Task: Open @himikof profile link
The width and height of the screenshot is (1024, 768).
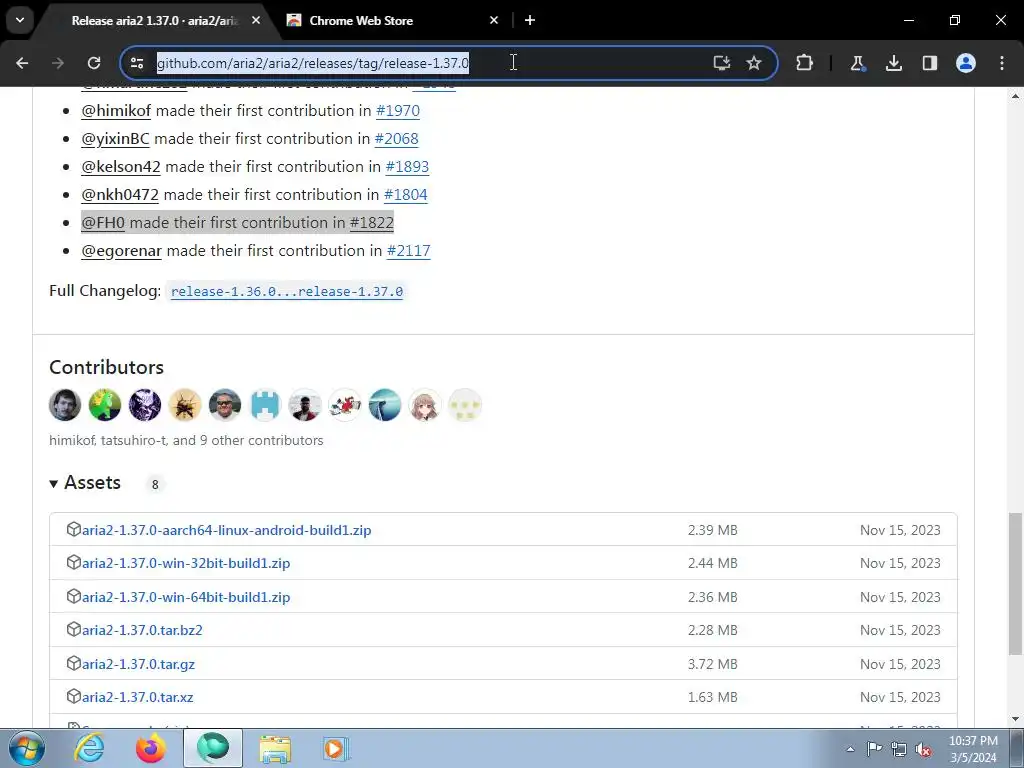Action: click(116, 110)
